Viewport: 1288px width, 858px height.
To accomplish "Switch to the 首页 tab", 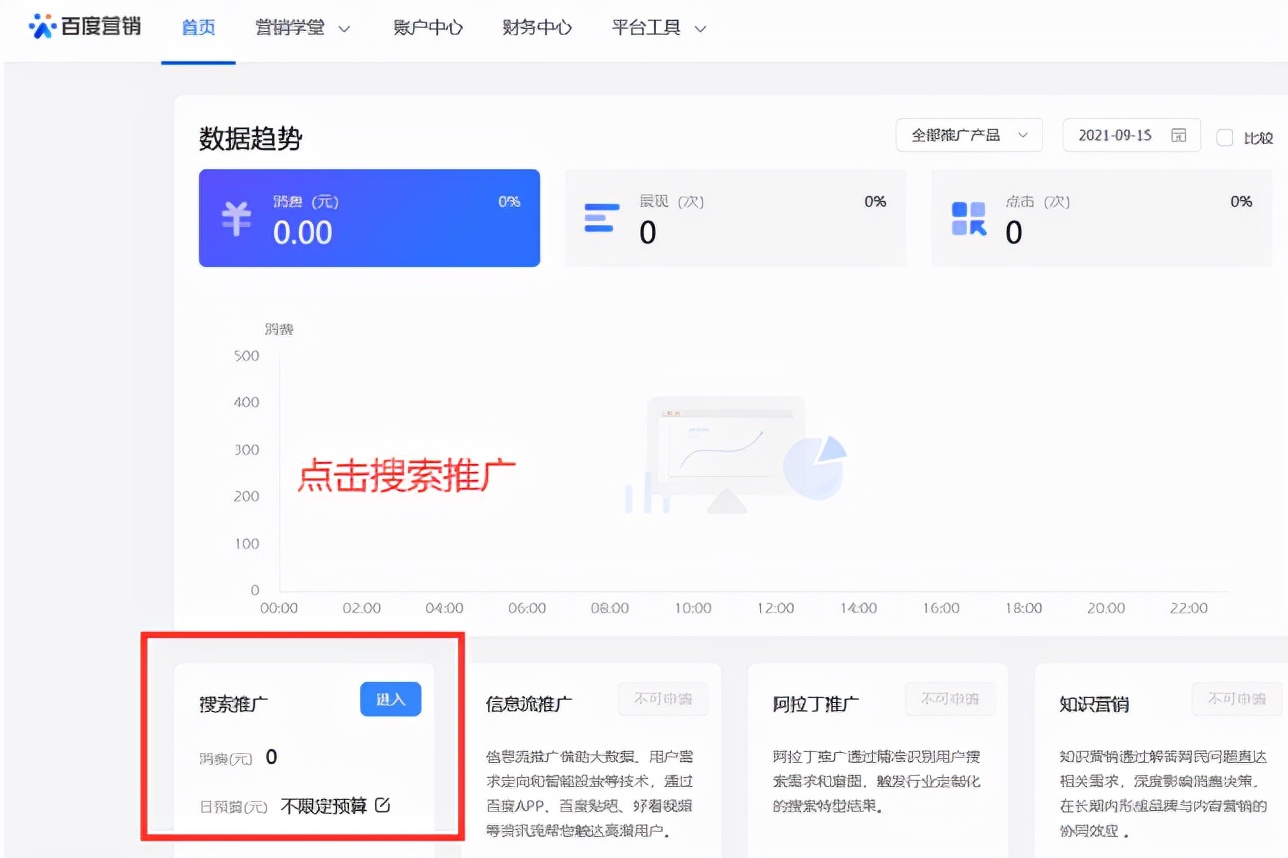I will (x=197, y=28).
